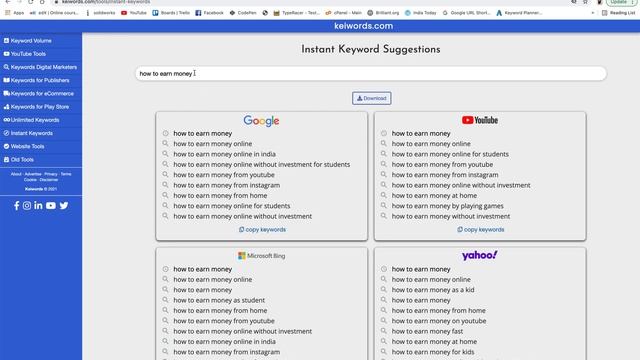Viewport: 640px width, 360px height.
Task: Select Bing 'how to earn money from instagram'
Action: click(227, 352)
